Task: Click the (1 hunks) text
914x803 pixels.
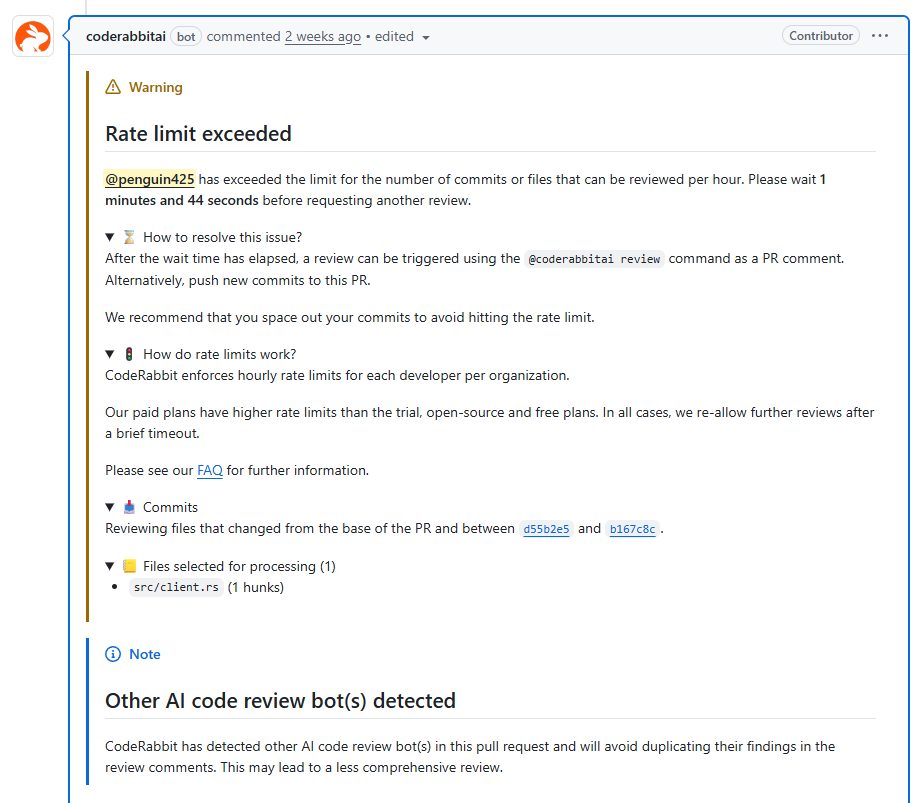Action: pyautogui.click(x=255, y=587)
